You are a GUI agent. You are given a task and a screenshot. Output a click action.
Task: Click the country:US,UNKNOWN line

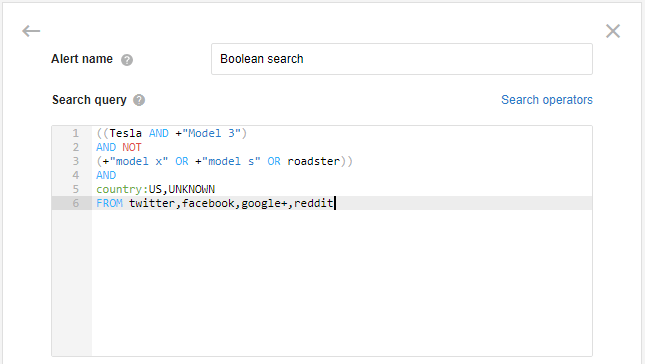coord(155,189)
